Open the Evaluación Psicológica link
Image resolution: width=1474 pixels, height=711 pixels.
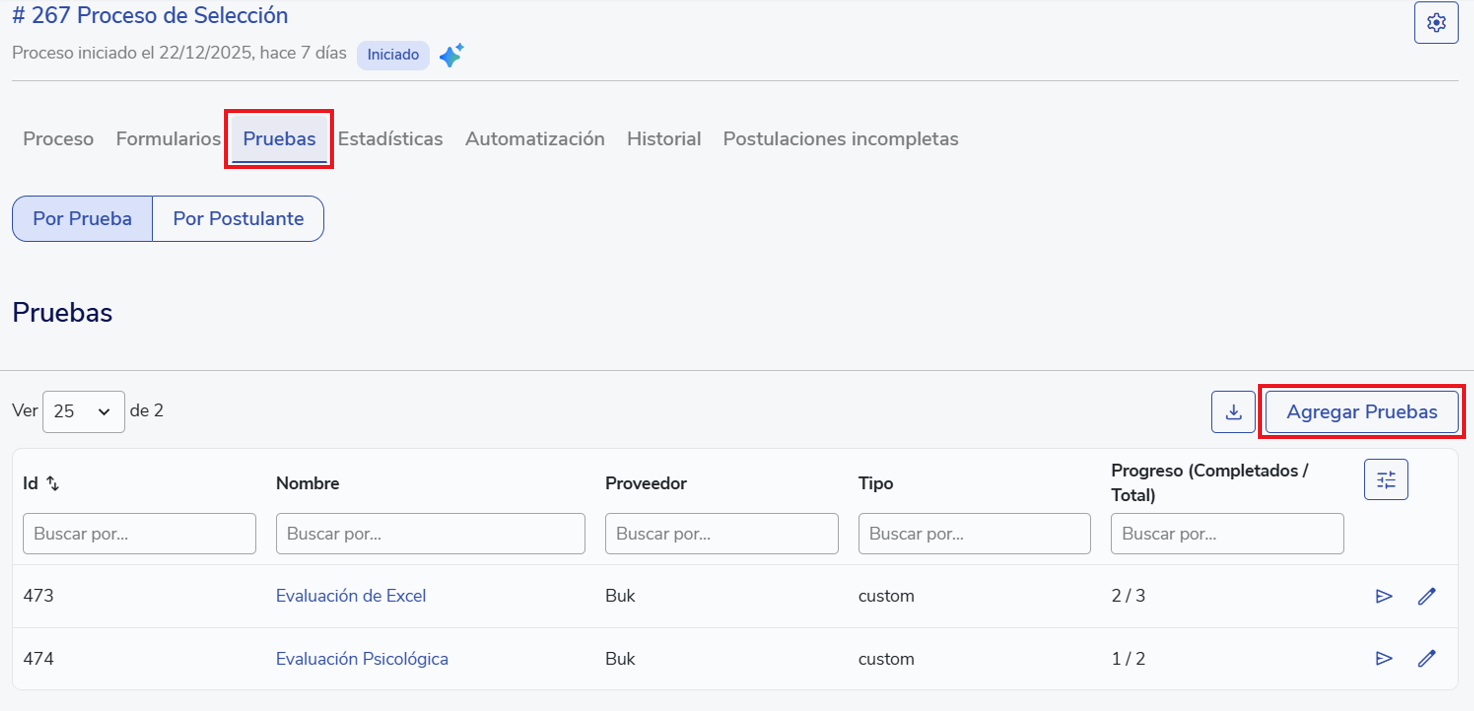362,659
